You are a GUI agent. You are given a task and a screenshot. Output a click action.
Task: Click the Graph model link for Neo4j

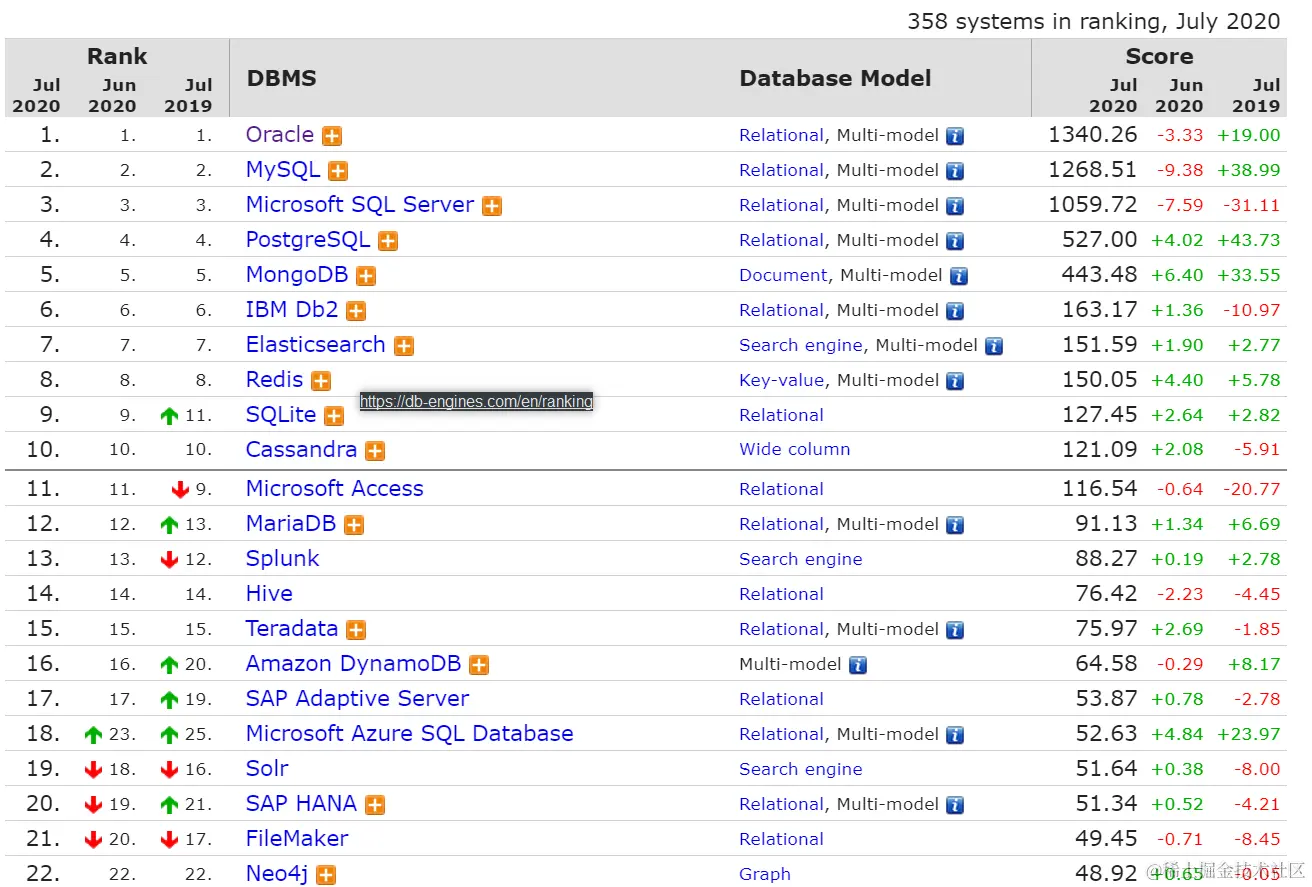pos(765,874)
